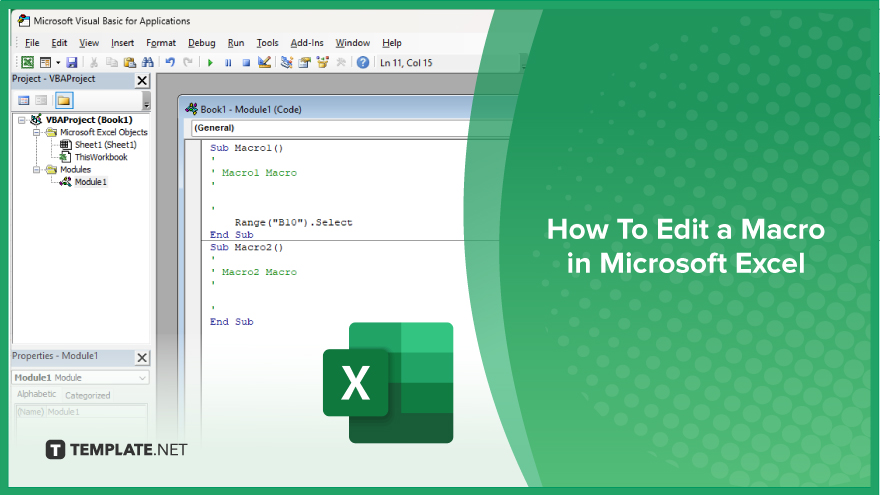Open Object Browser toolbar icon
The height and width of the screenshot is (495, 880).
coord(322,62)
